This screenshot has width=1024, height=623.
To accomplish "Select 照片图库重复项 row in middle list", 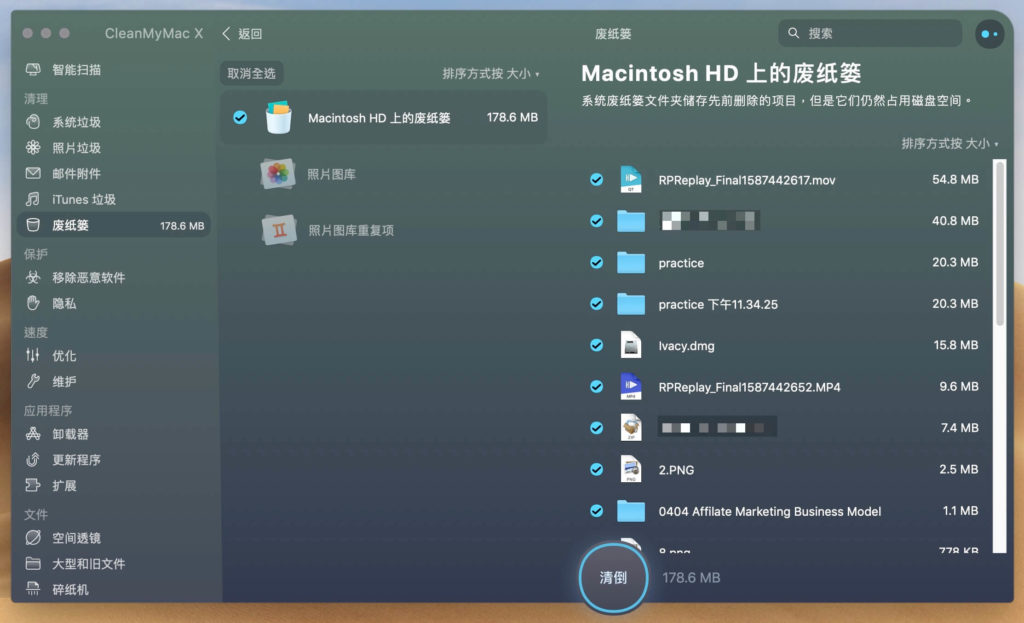I will pyautogui.click(x=384, y=230).
